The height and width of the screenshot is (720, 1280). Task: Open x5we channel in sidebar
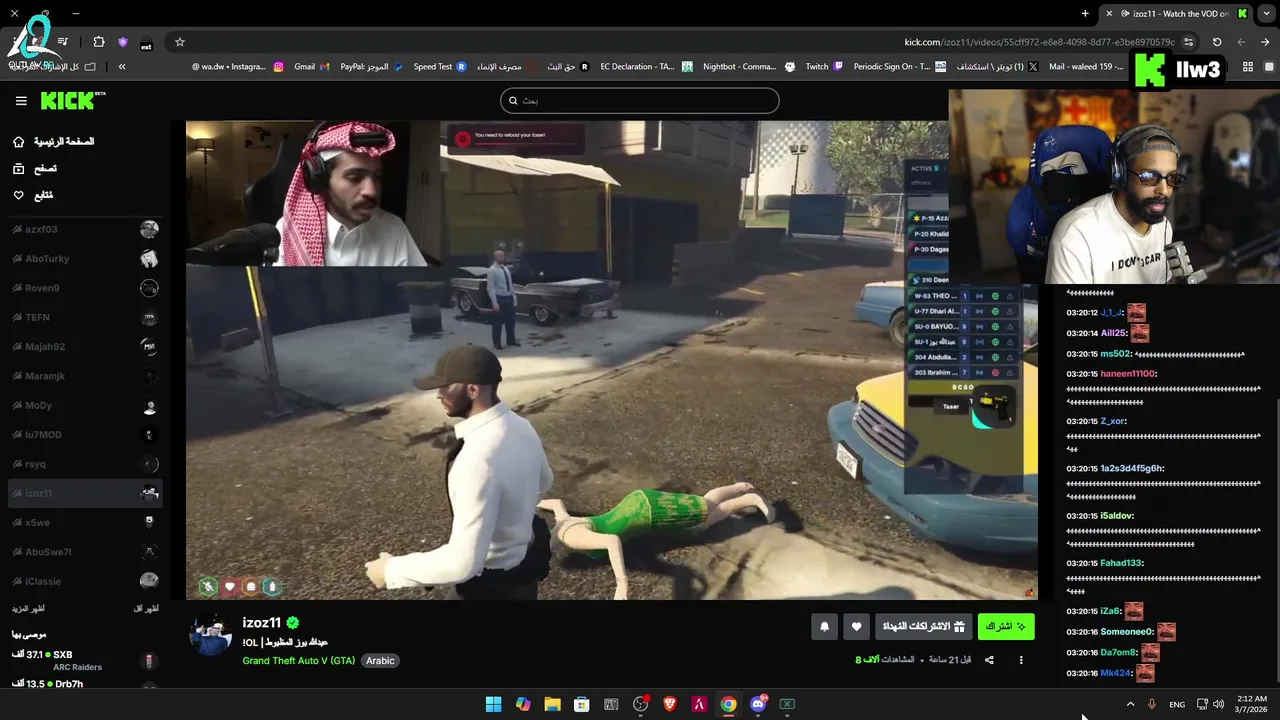click(x=85, y=522)
